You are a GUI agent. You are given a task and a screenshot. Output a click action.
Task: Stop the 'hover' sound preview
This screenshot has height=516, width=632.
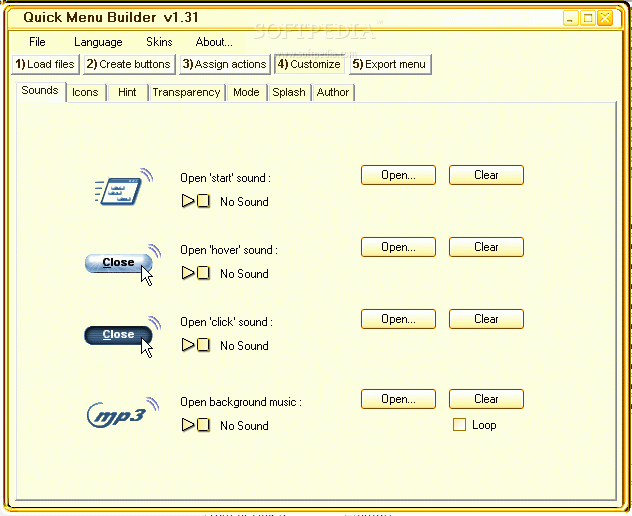[x=204, y=273]
